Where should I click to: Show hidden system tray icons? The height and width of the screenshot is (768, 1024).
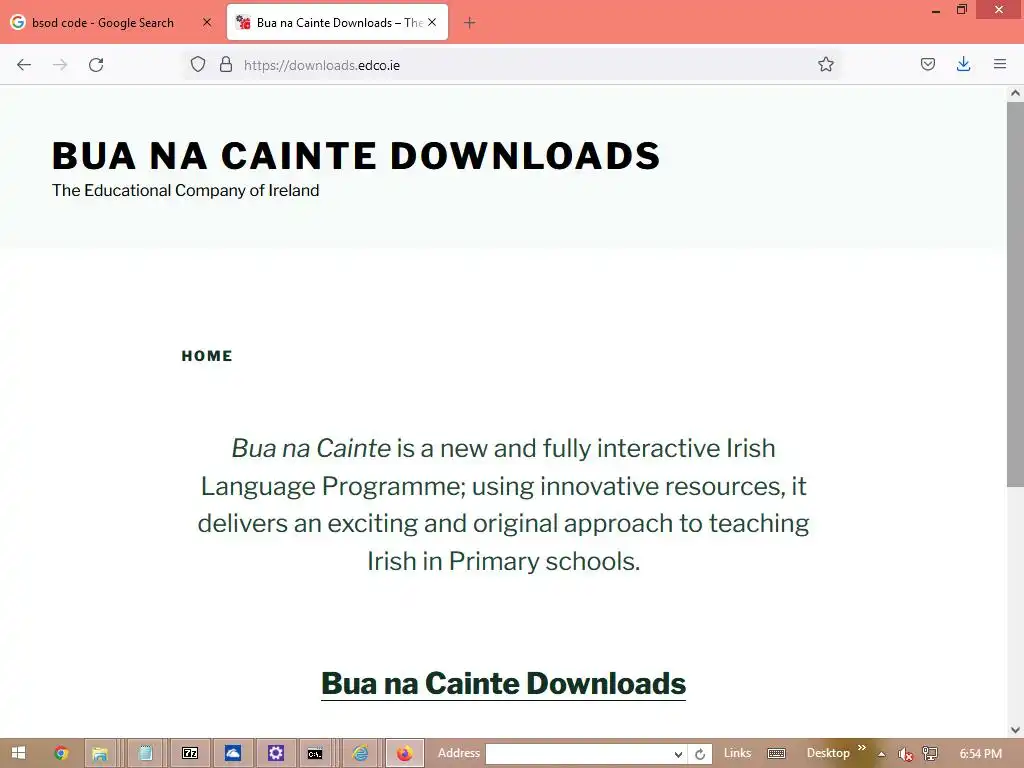click(x=882, y=754)
